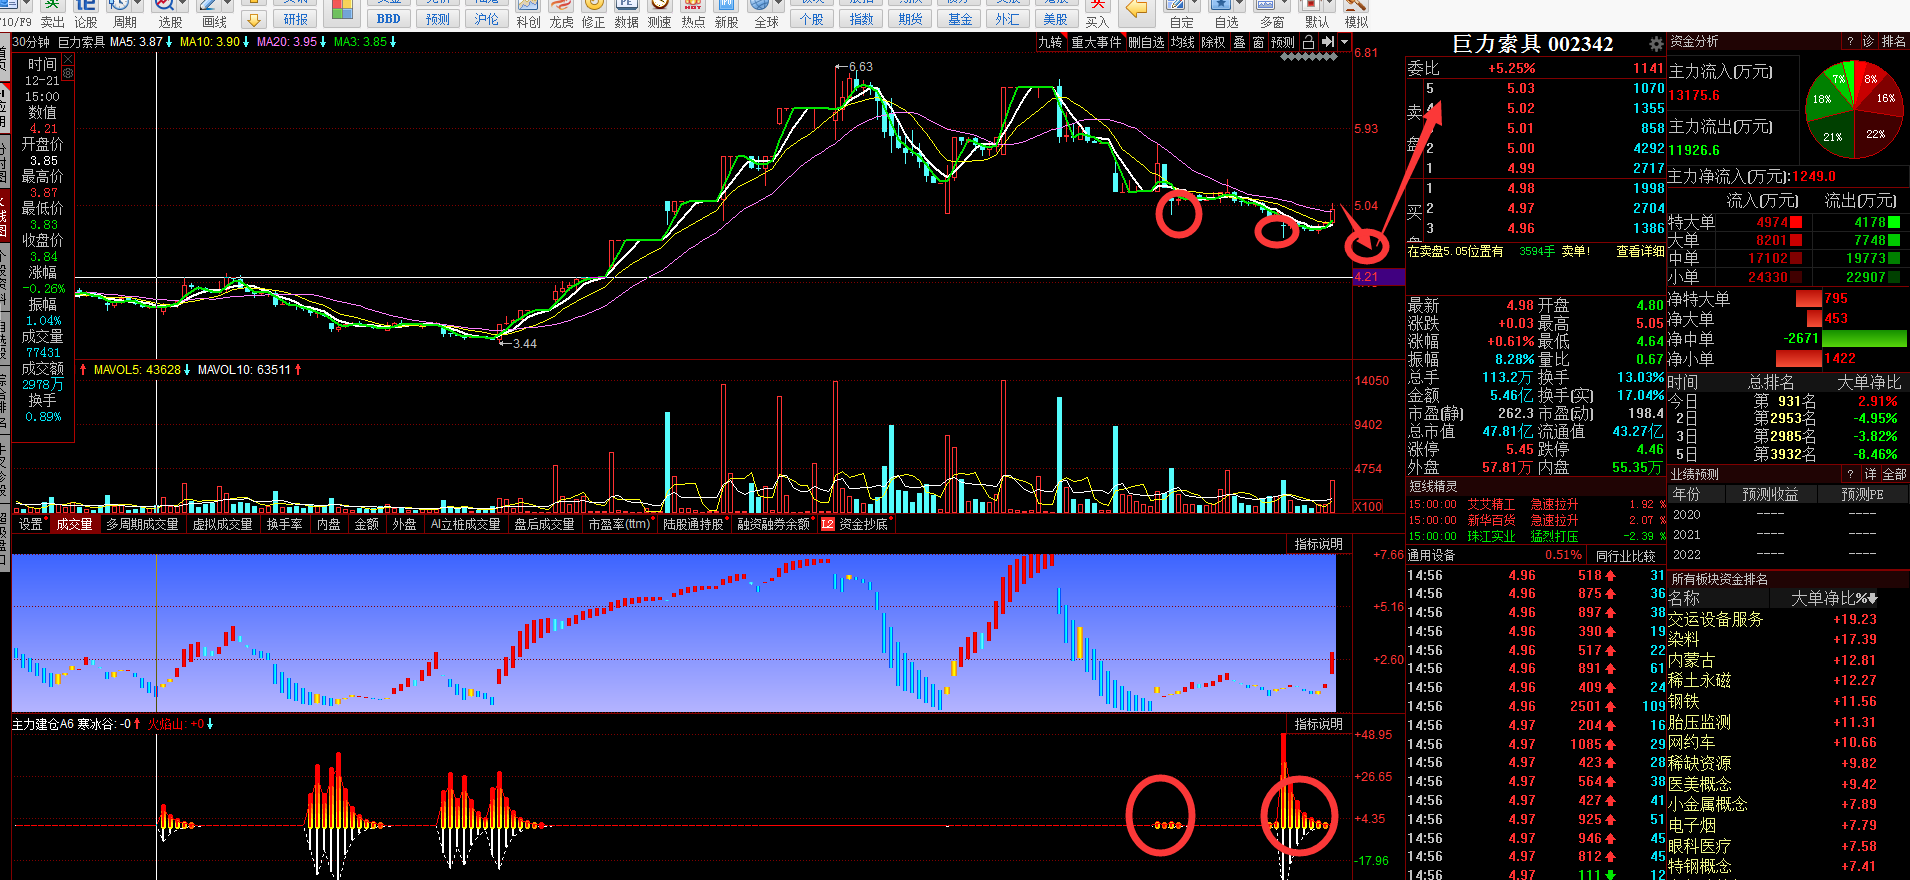Toggle 均线 moving averages on chart

pos(1183,42)
